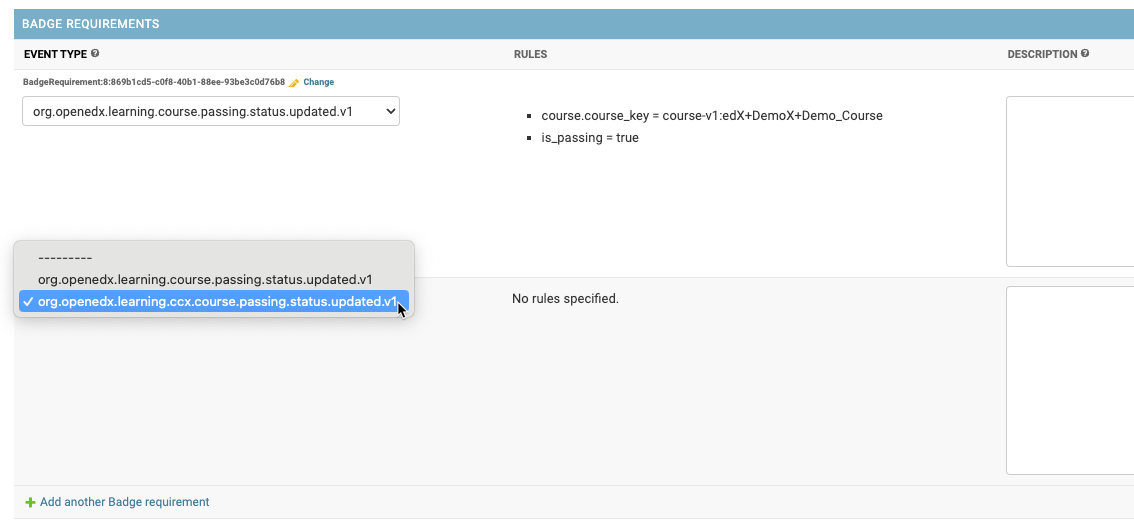Choose learning.course.passing.status.updated.v1 in the open list
The image size is (1134, 530).
point(205,279)
